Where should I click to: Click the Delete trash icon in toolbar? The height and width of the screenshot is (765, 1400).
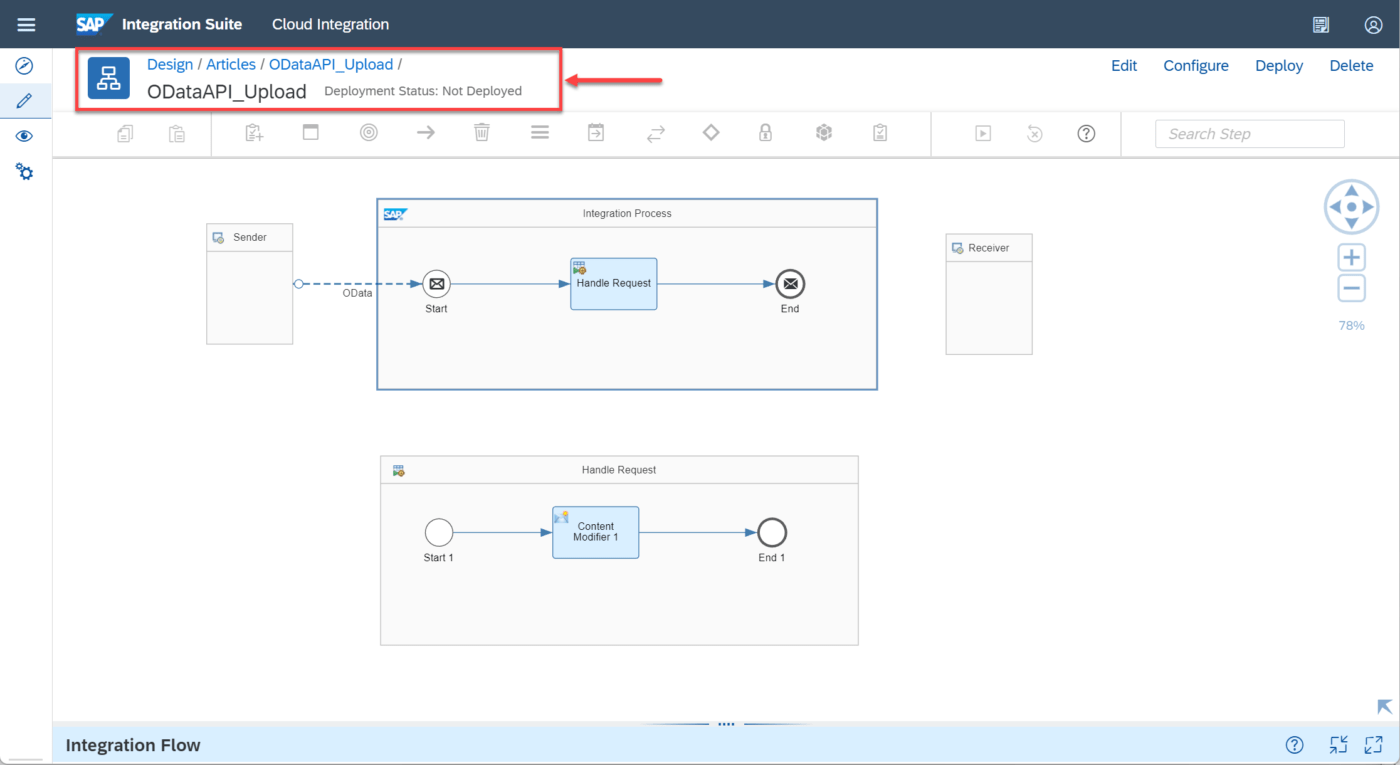[x=482, y=132]
